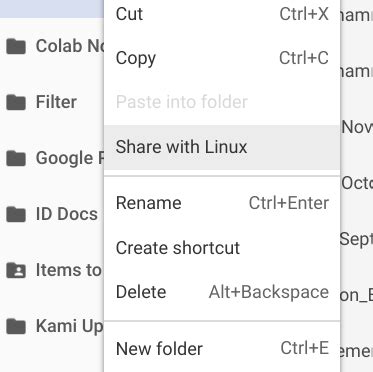The width and height of the screenshot is (373, 372).
Task: Click the file row starting with Nov
Action: click(357, 127)
